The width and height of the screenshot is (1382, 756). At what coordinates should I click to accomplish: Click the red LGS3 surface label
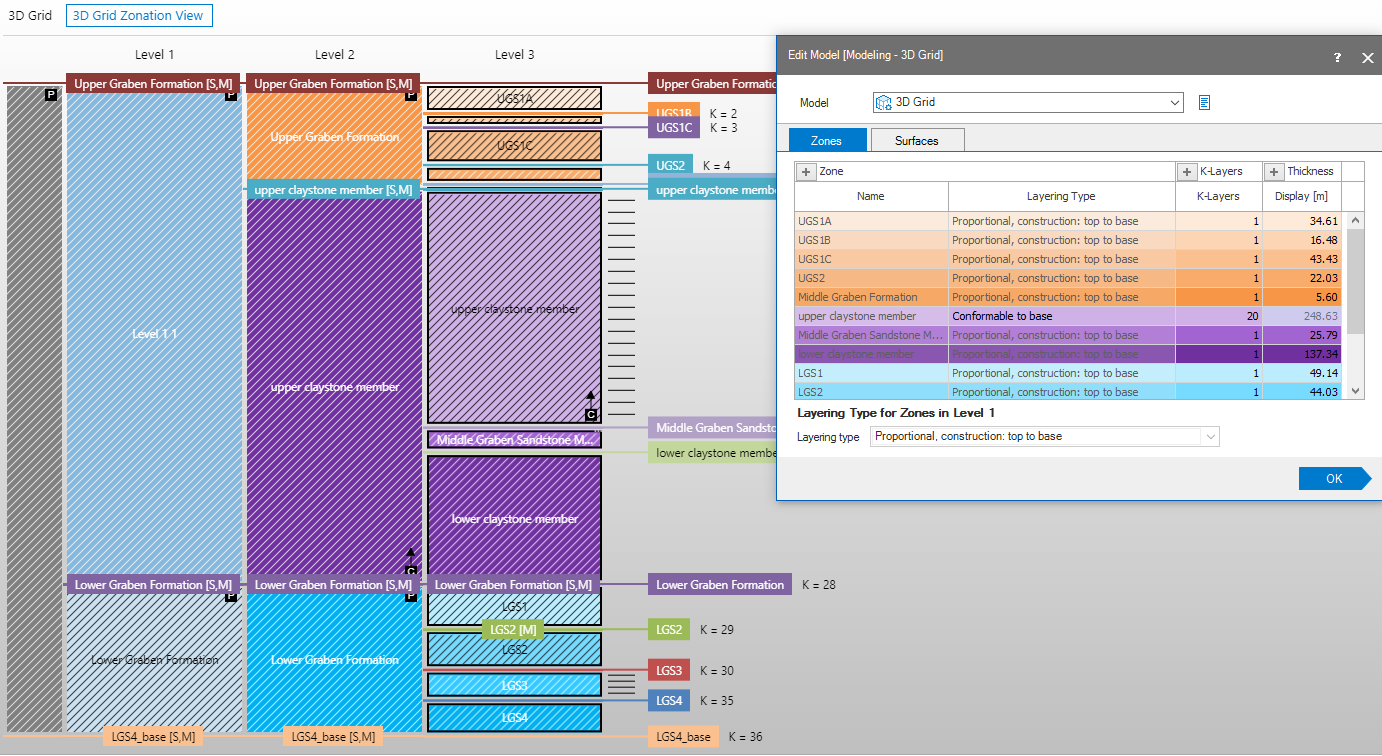click(669, 670)
